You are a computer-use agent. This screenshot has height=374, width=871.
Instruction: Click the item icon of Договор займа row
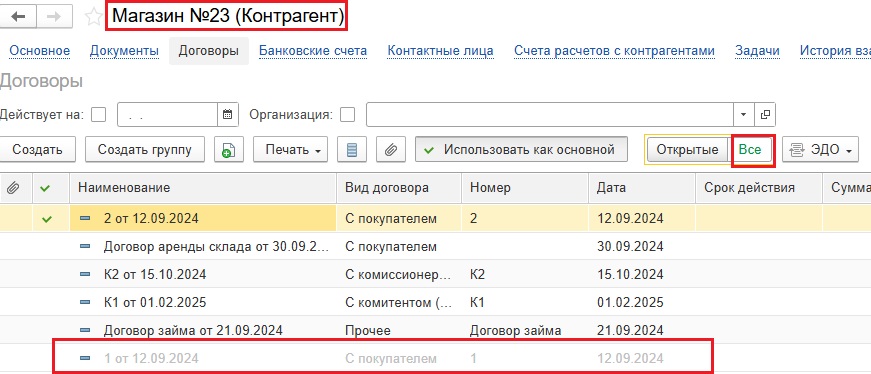[x=85, y=331]
